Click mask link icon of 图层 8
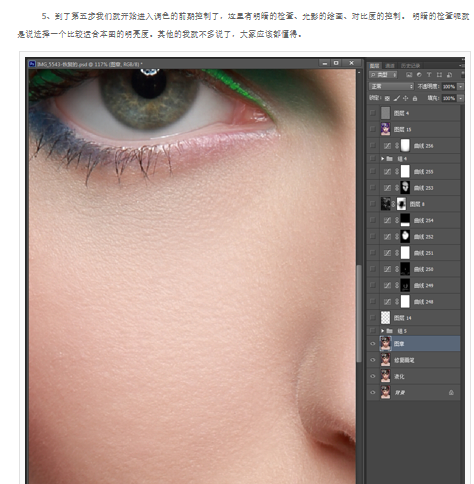 click(x=393, y=204)
